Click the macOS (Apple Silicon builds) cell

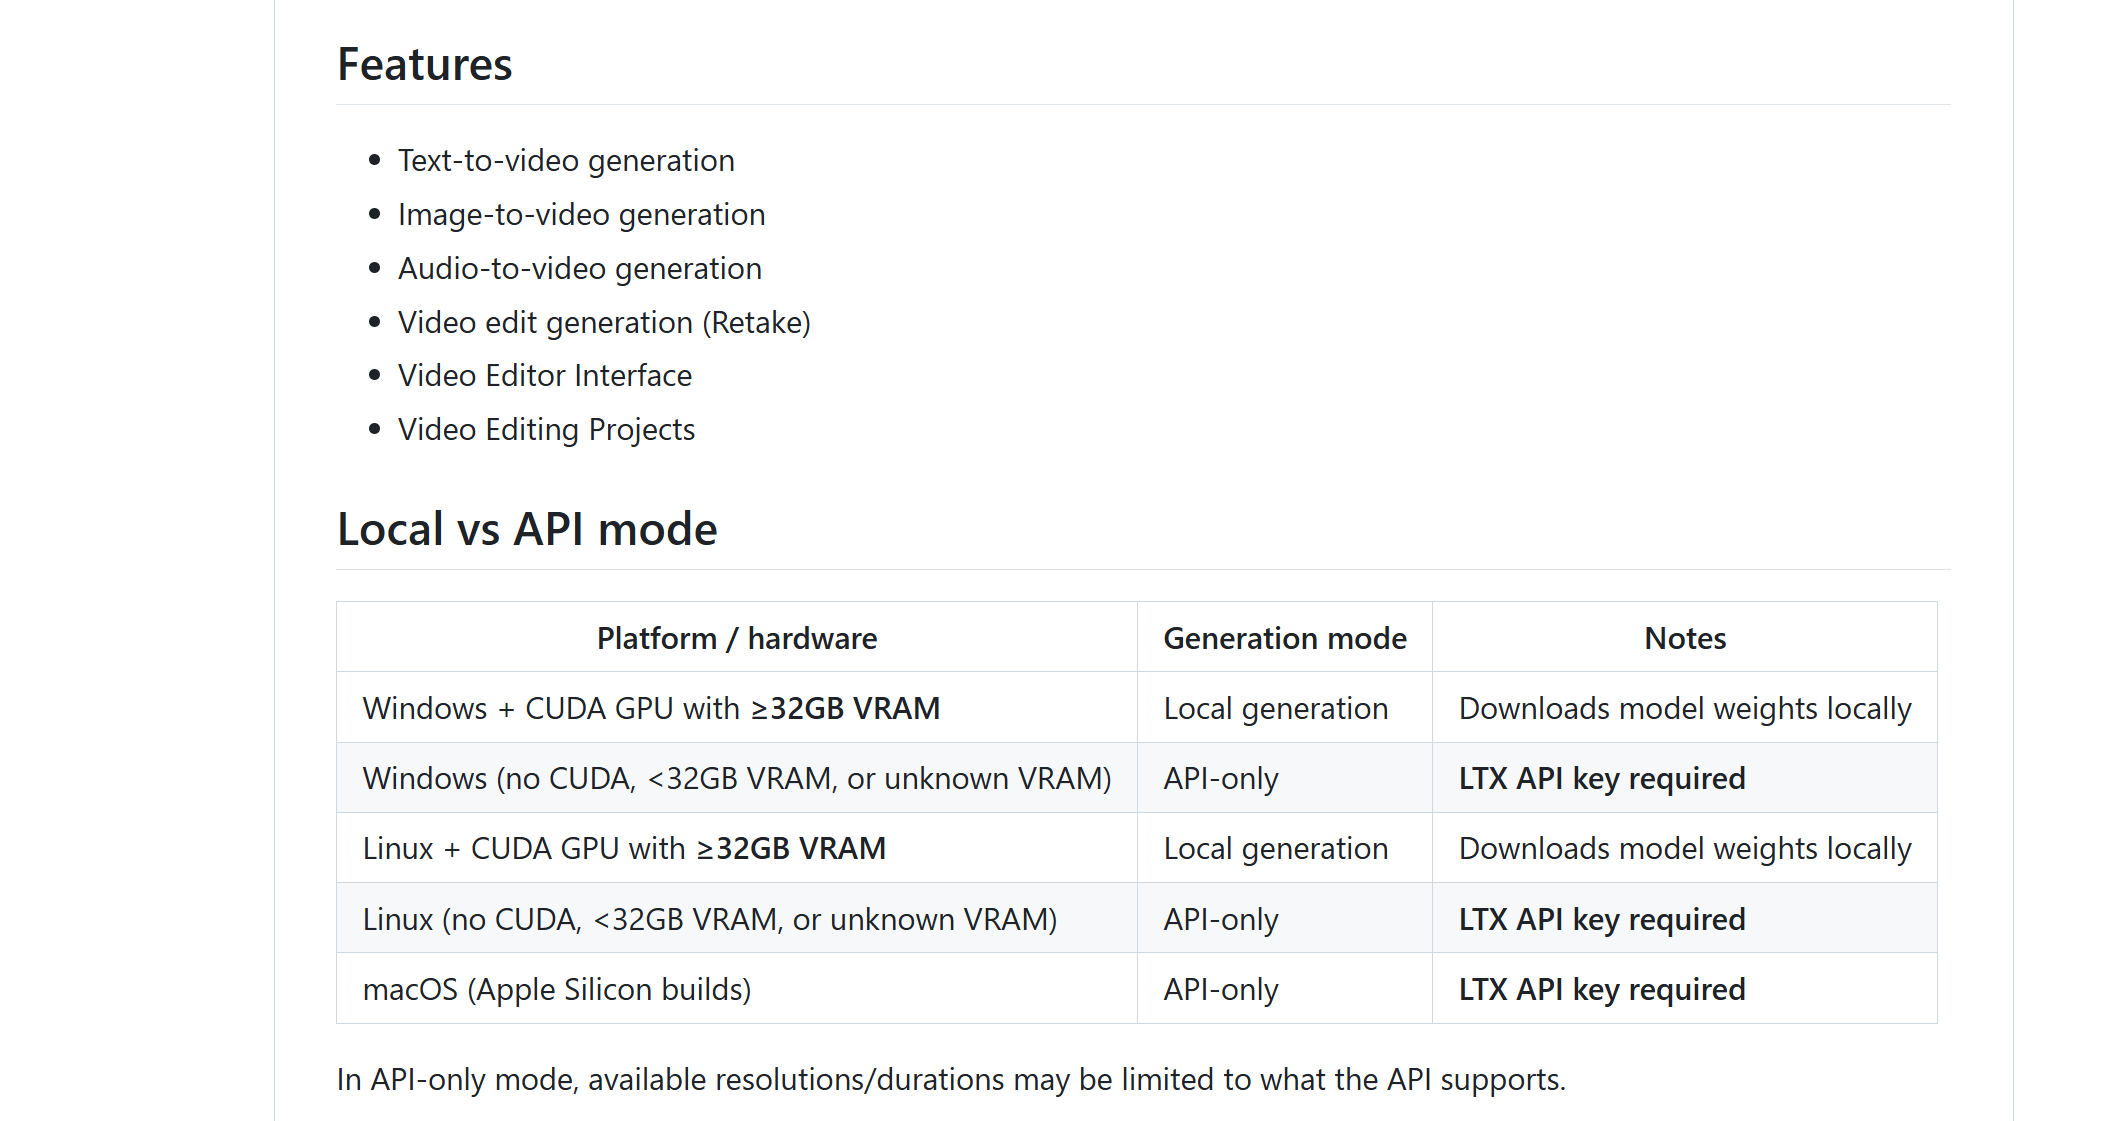pos(557,988)
